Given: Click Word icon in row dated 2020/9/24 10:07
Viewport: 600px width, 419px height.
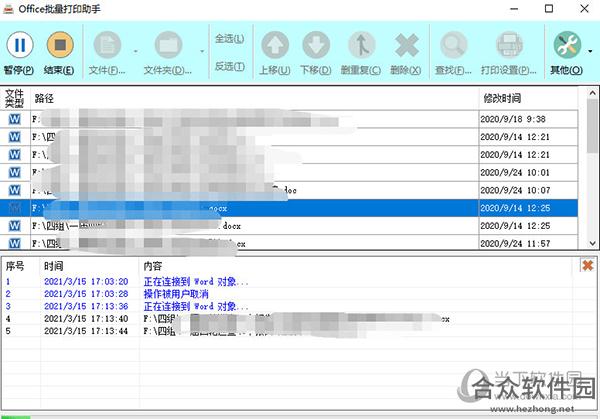Looking at the screenshot, I should 15,190.
